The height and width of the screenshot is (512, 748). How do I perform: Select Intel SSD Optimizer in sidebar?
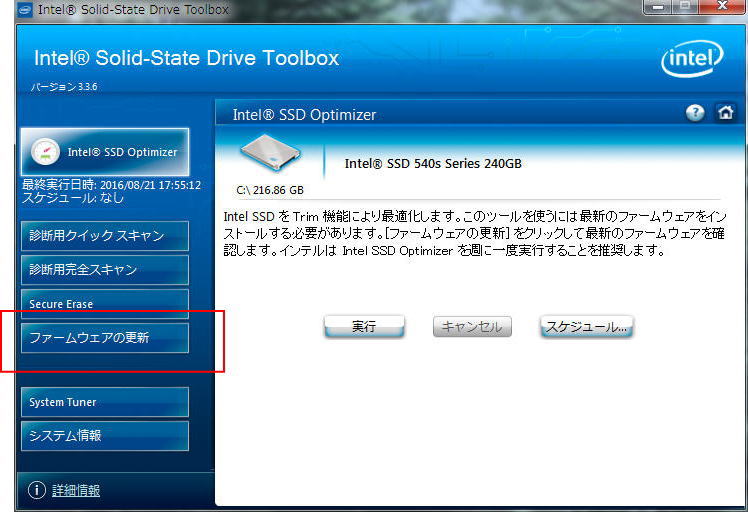tap(105, 152)
